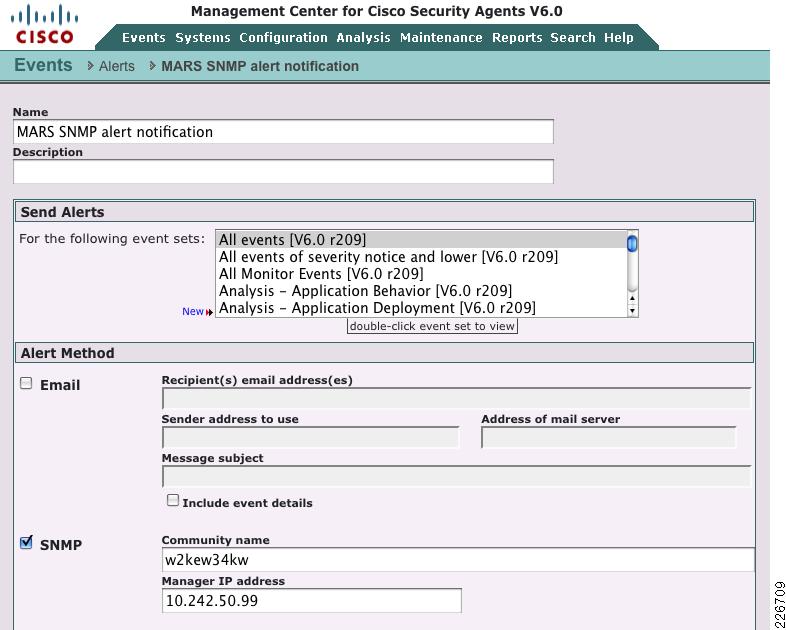Click the Name input field
This screenshot has width=786, height=630.
coord(283,132)
